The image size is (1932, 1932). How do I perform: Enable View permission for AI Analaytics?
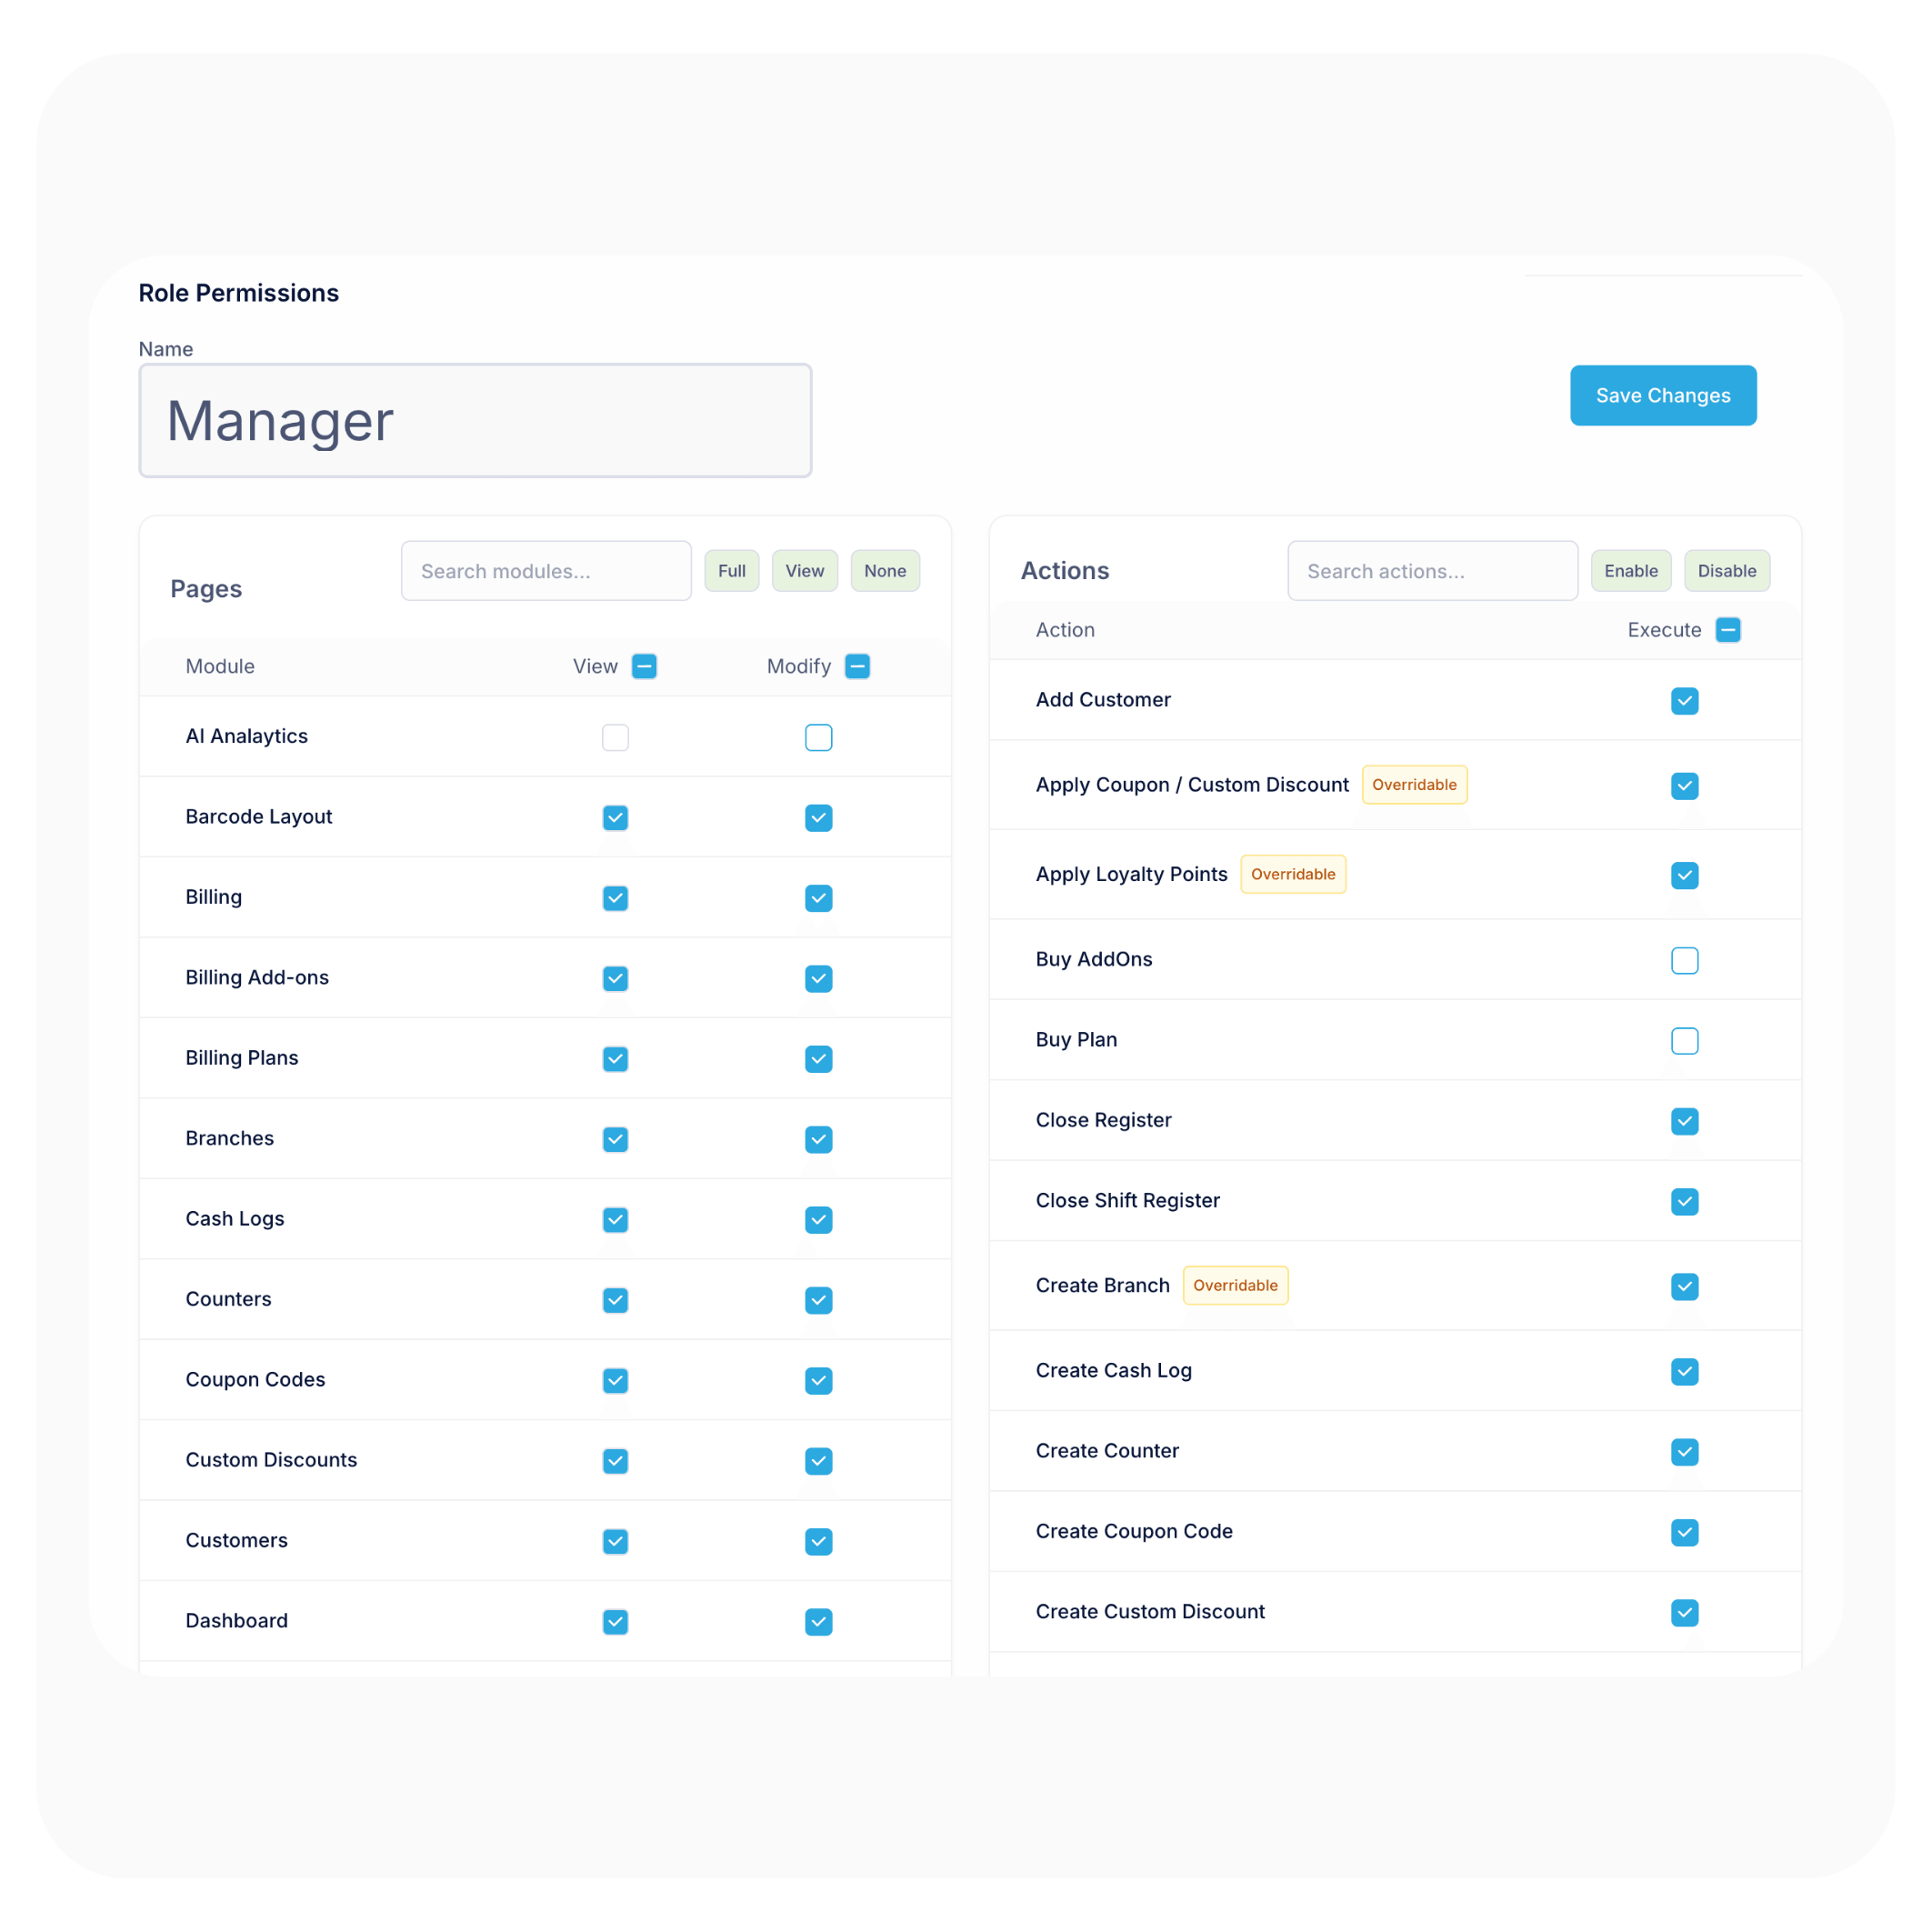pyautogui.click(x=615, y=737)
